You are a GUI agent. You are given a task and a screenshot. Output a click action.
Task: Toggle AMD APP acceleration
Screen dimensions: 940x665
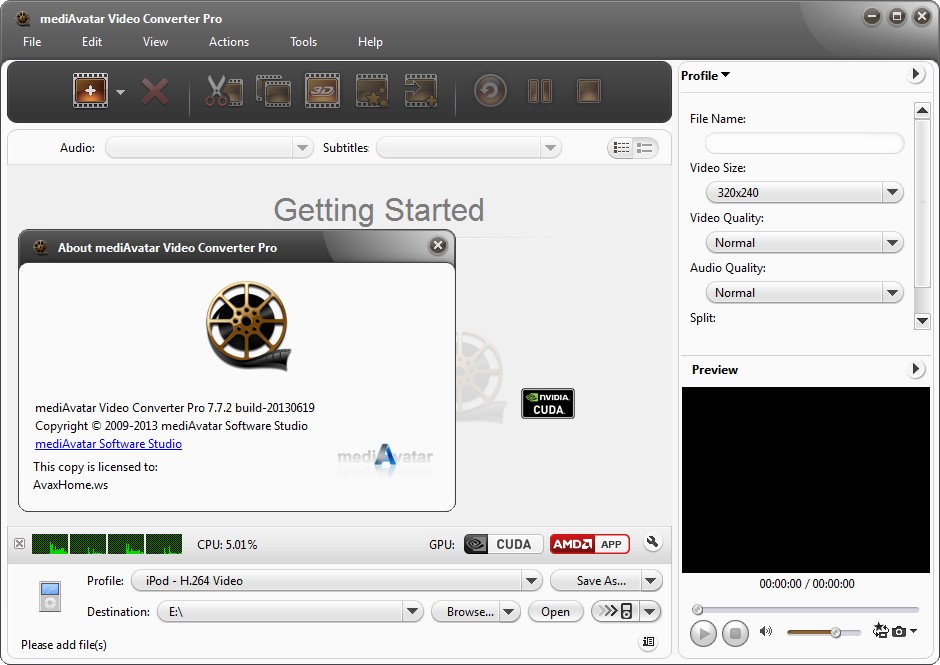pyautogui.click(x=589, y=544)
